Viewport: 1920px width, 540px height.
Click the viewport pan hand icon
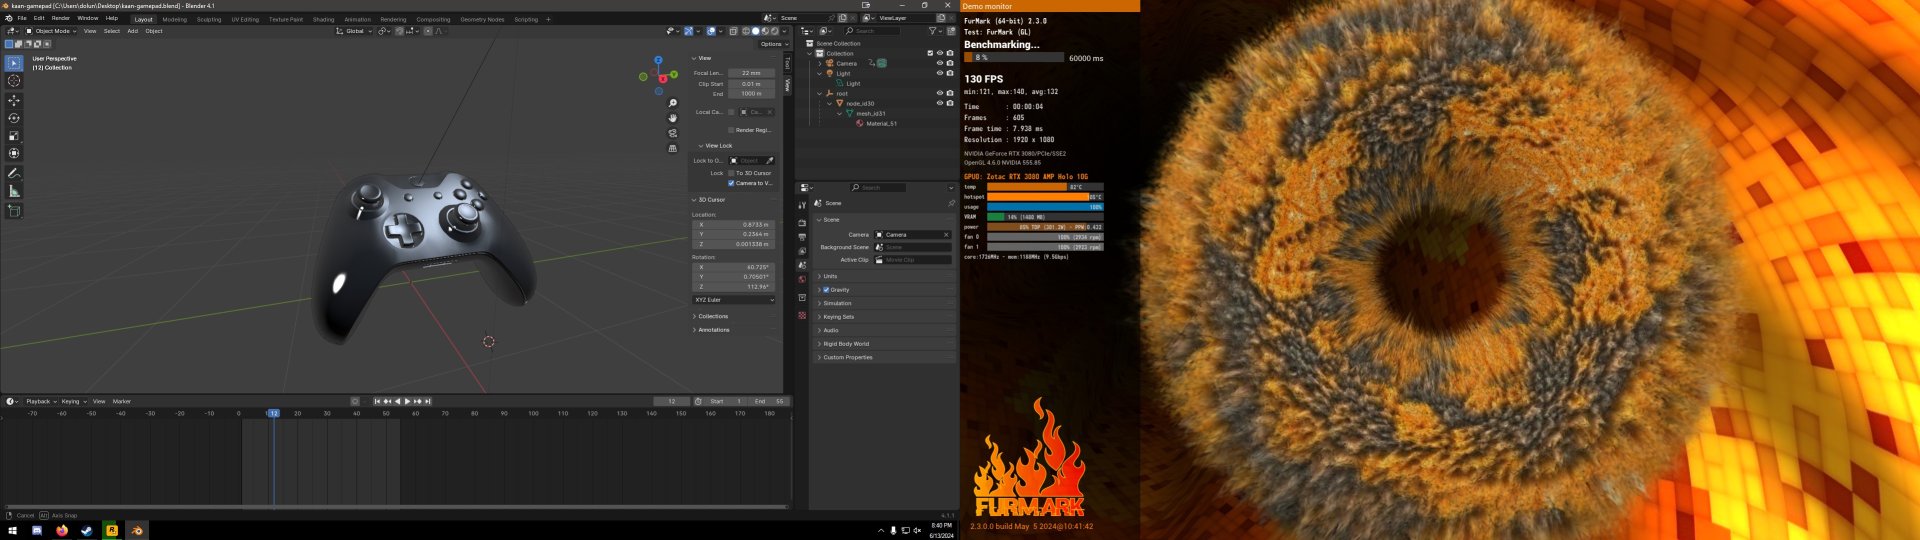pyautogui.click(x=672, y=118)
